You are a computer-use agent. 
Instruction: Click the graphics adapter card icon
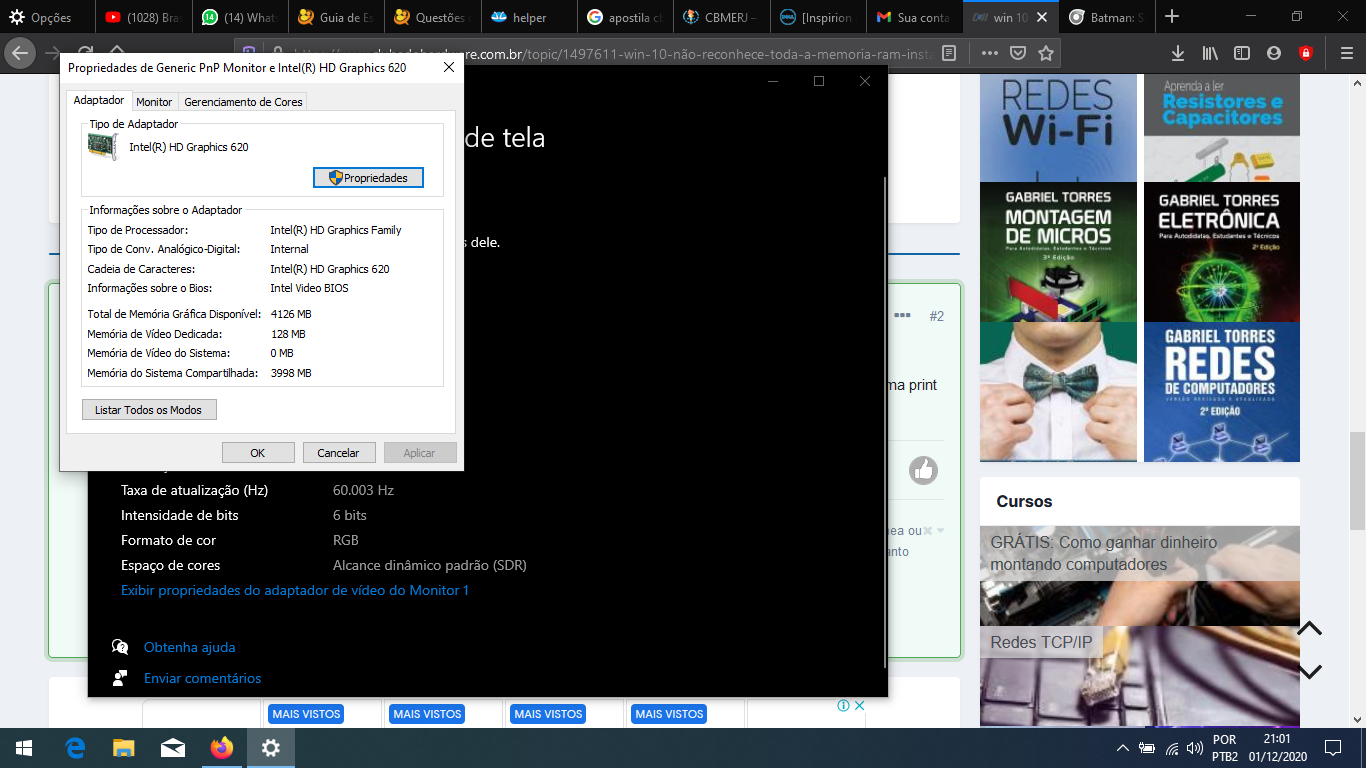click(103, 147)
